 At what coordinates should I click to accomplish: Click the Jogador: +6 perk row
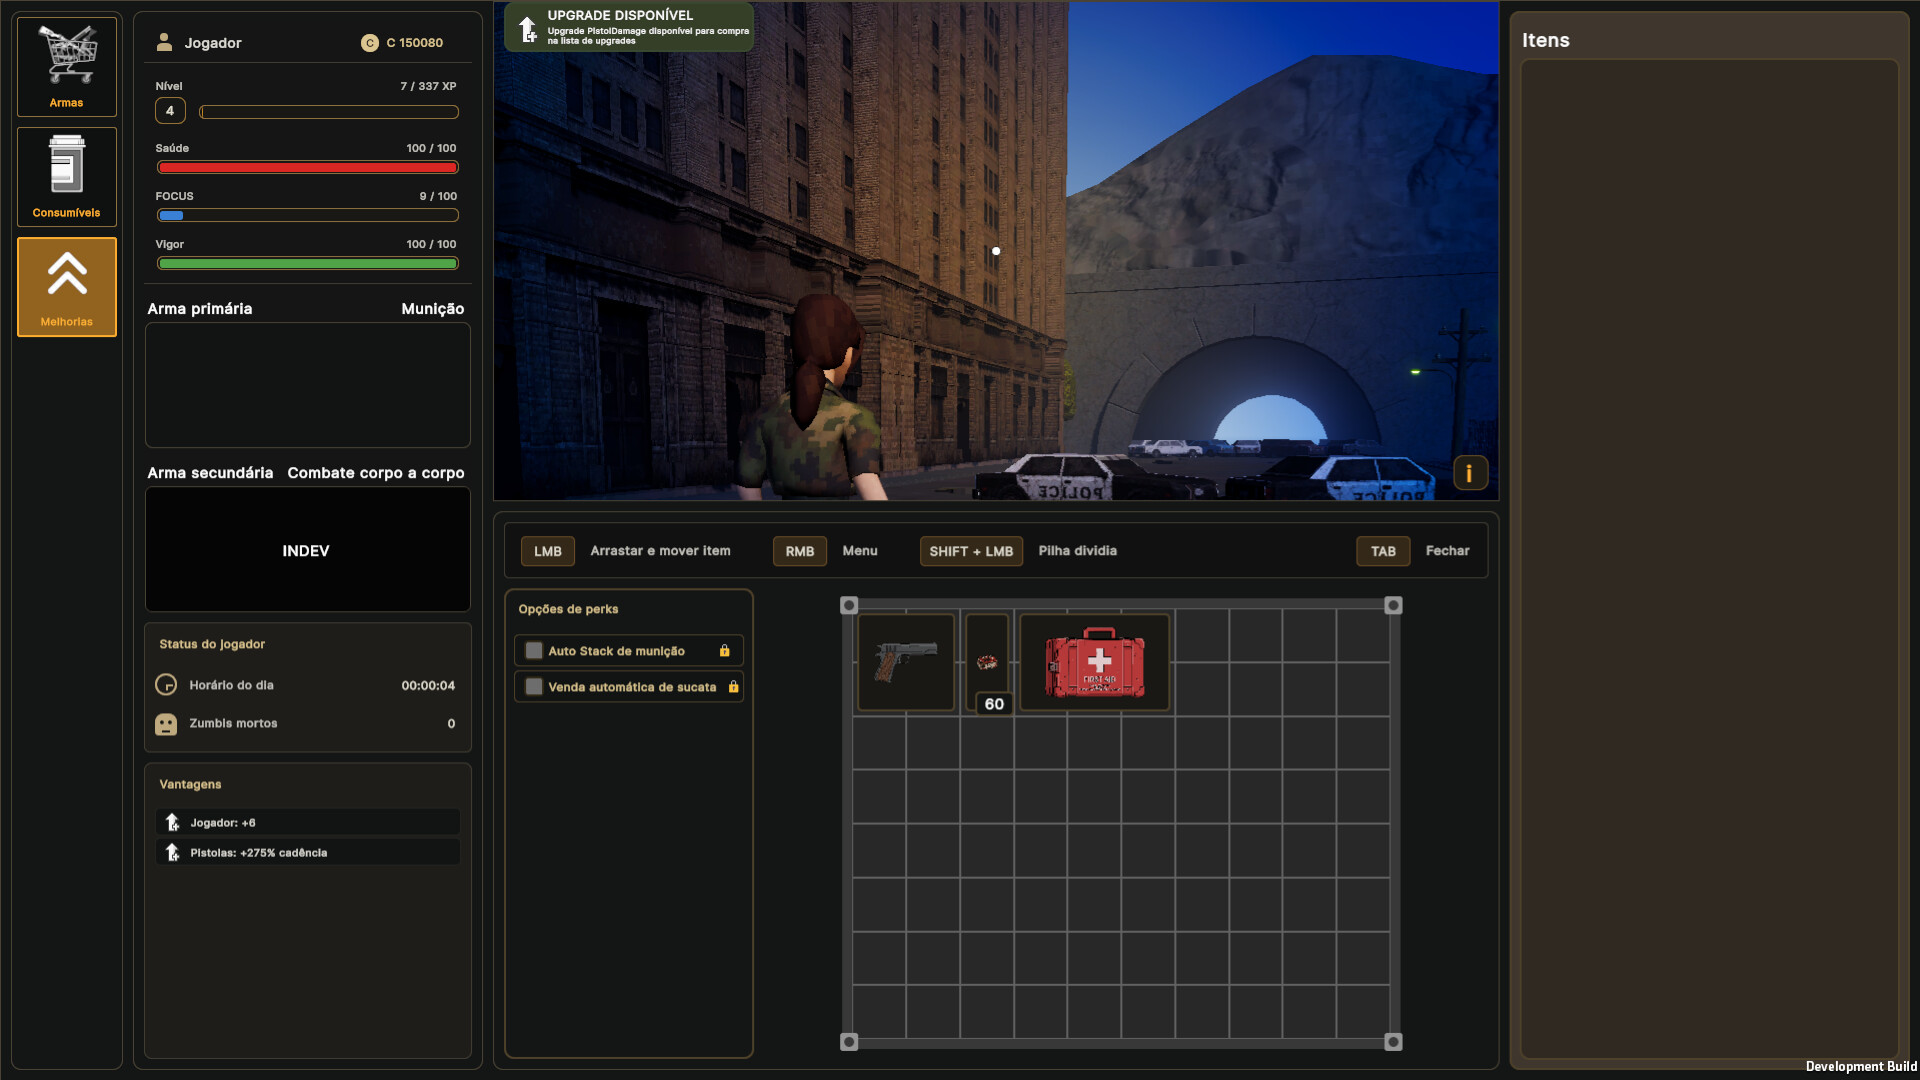(x=308, y=822)
